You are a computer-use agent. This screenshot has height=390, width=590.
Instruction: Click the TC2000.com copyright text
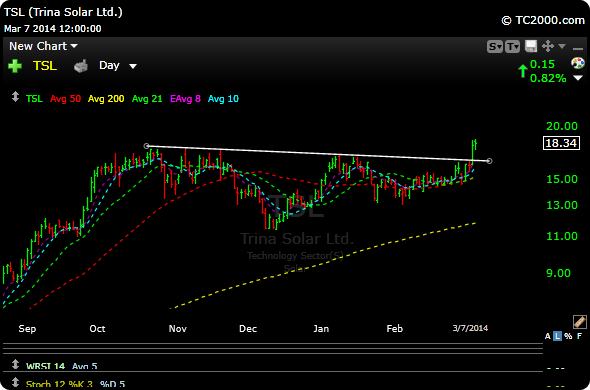pyautogui.click(x=543, y=20)
